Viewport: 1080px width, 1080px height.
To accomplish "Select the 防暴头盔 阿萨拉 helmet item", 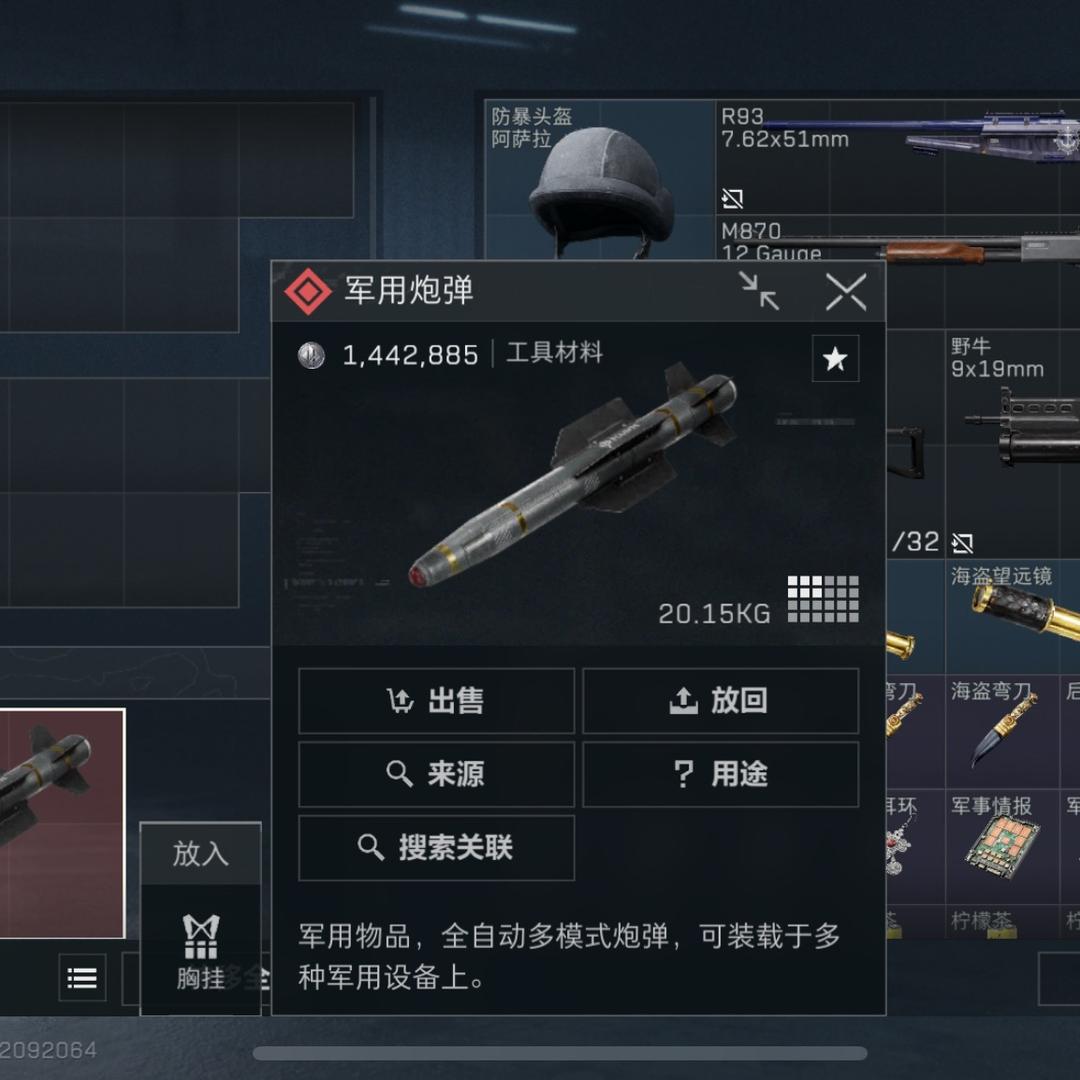I will [x=599, y=180].
